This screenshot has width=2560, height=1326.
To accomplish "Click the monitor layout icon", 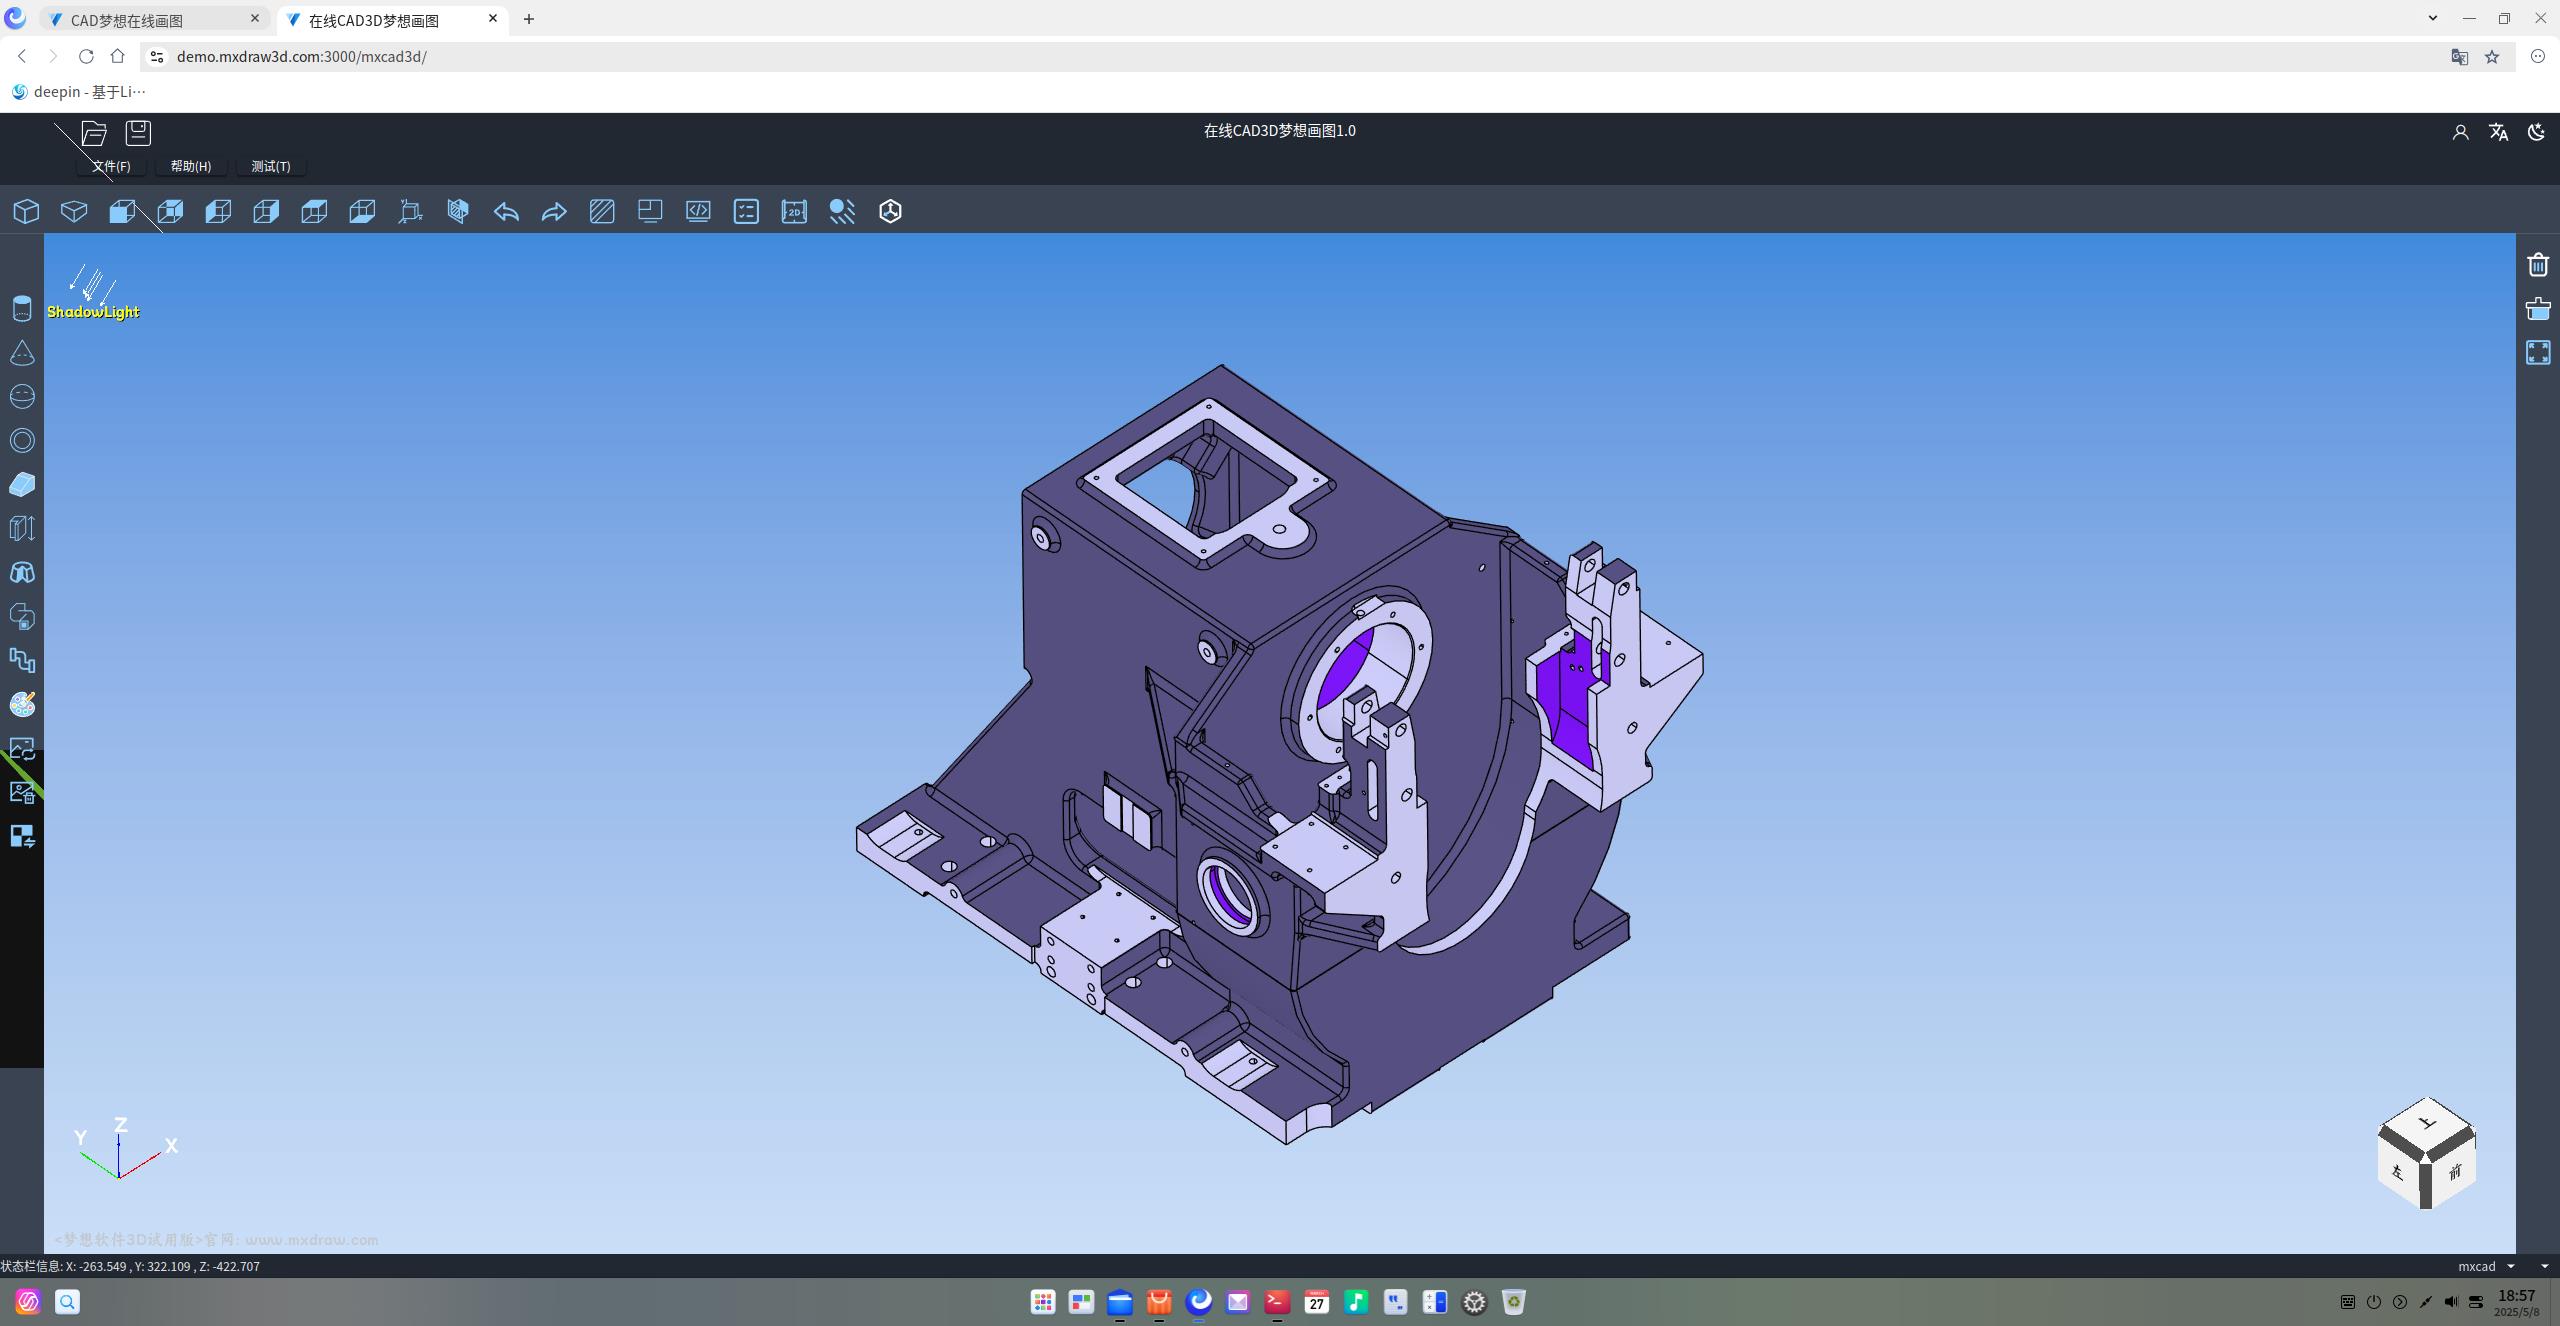I will point(650,211).
